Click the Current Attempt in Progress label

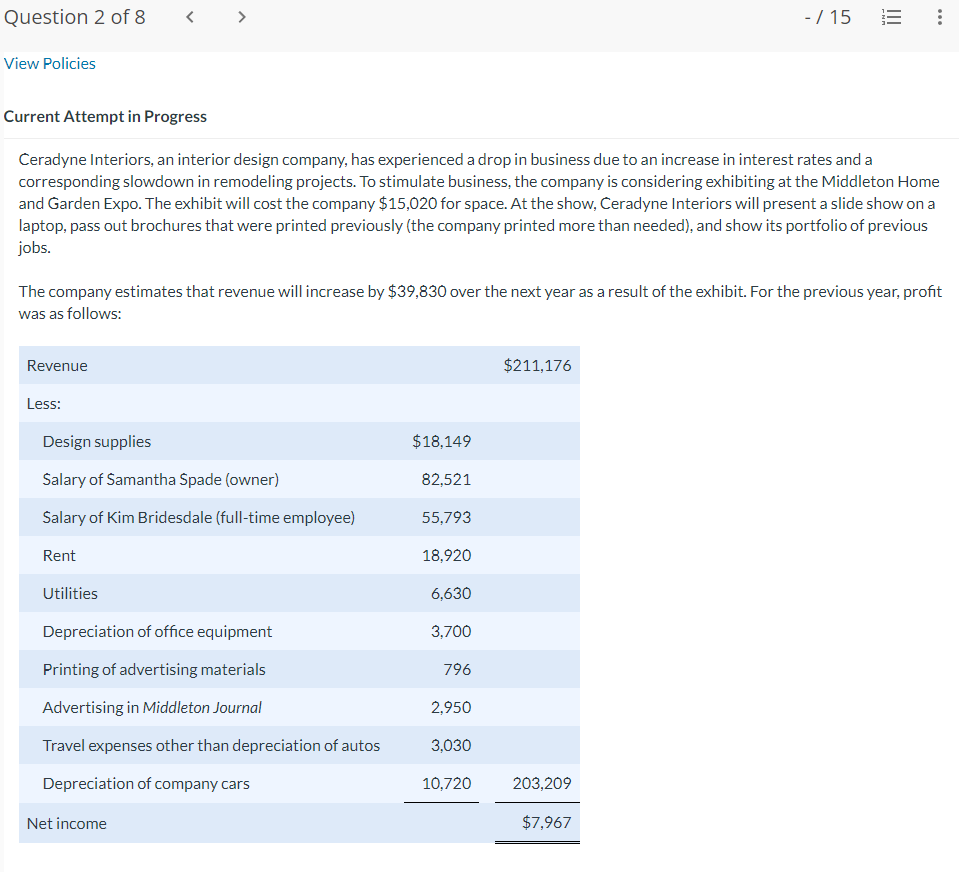[x=105, y=116]
